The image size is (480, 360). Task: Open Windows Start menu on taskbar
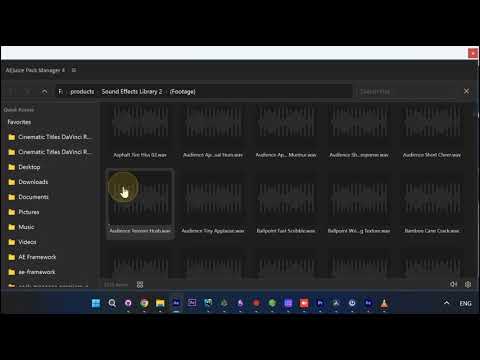96,303
